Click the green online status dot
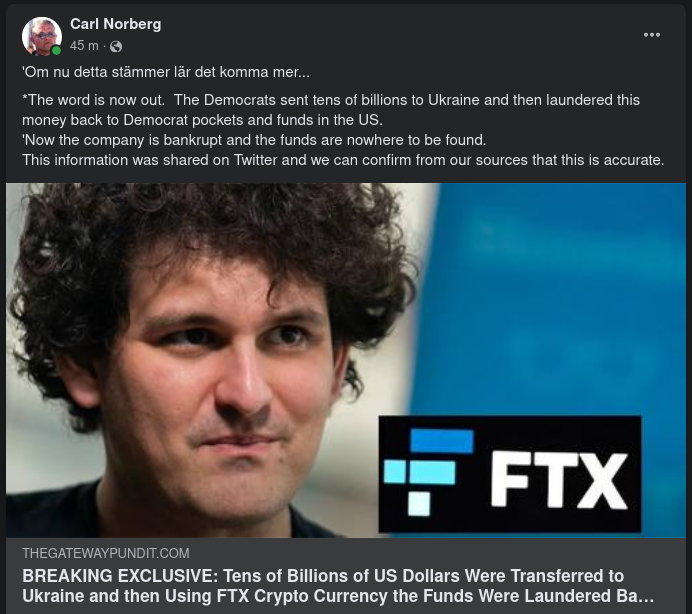The image size is (692, 614). 56,51
